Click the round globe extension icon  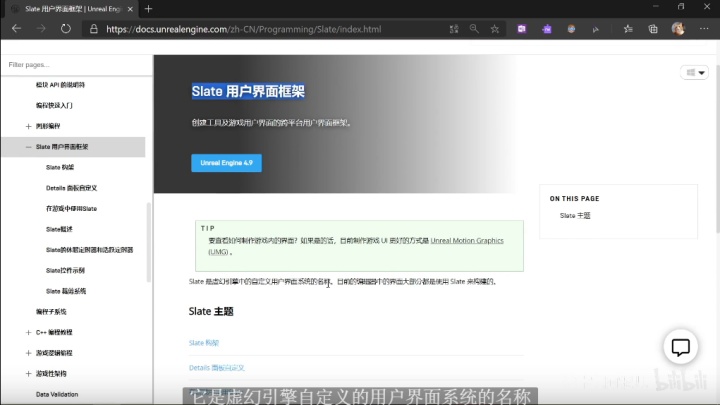pos(571,29)
